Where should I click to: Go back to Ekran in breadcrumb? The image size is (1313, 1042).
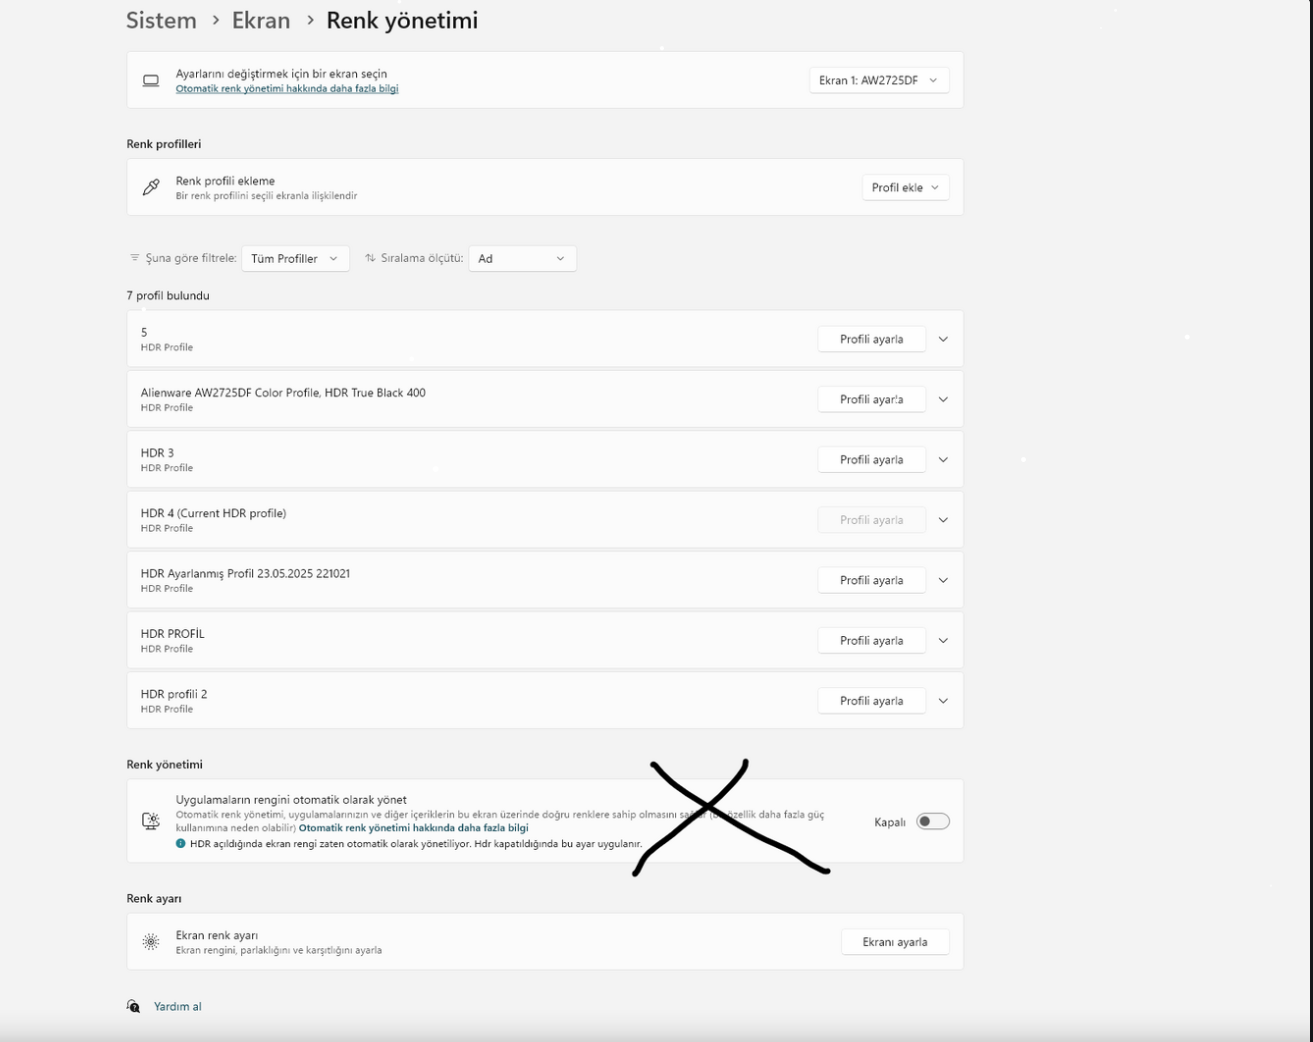[261, 20]
